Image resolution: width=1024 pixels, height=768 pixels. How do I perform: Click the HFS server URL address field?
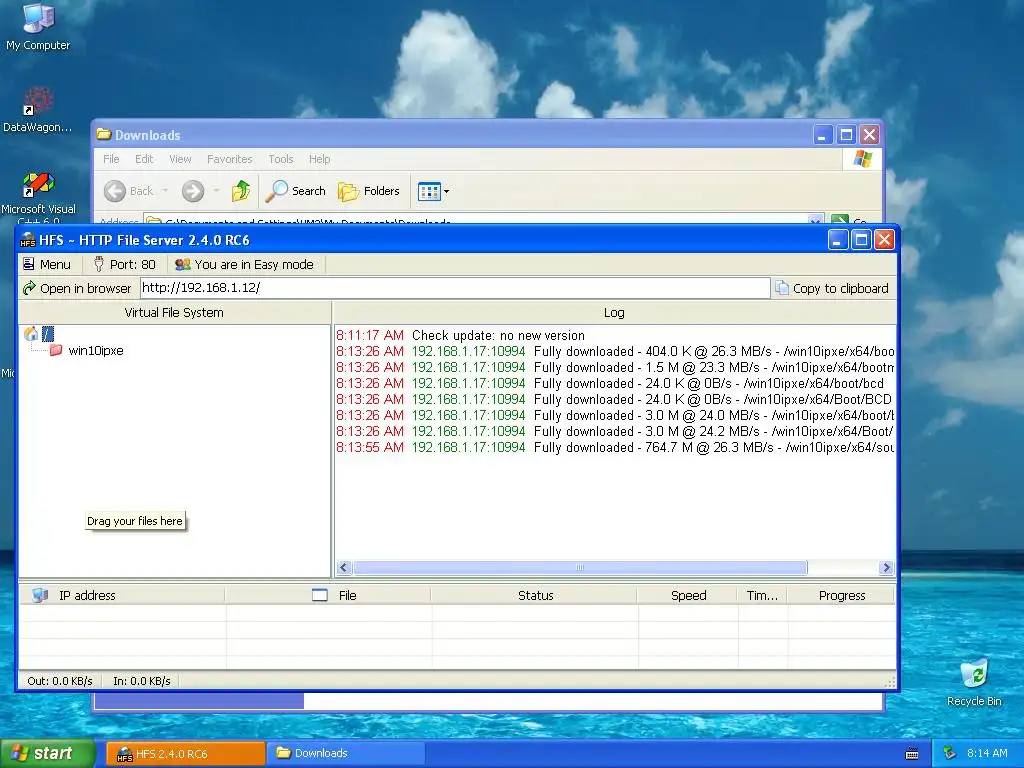(x=455, y=288)
